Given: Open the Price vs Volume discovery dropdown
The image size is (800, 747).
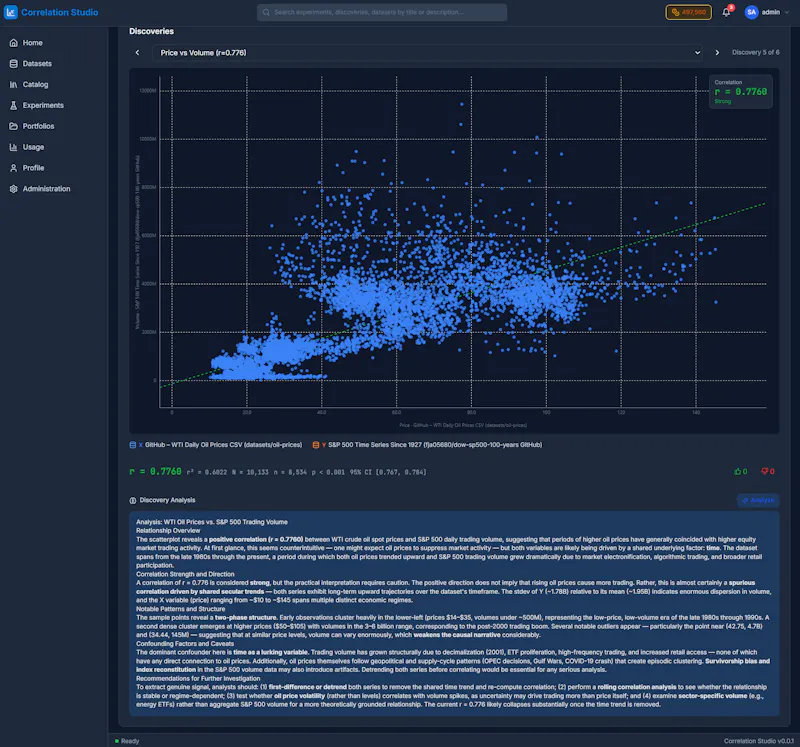Looking at the screenshot, I should click(x=427, y=53).
